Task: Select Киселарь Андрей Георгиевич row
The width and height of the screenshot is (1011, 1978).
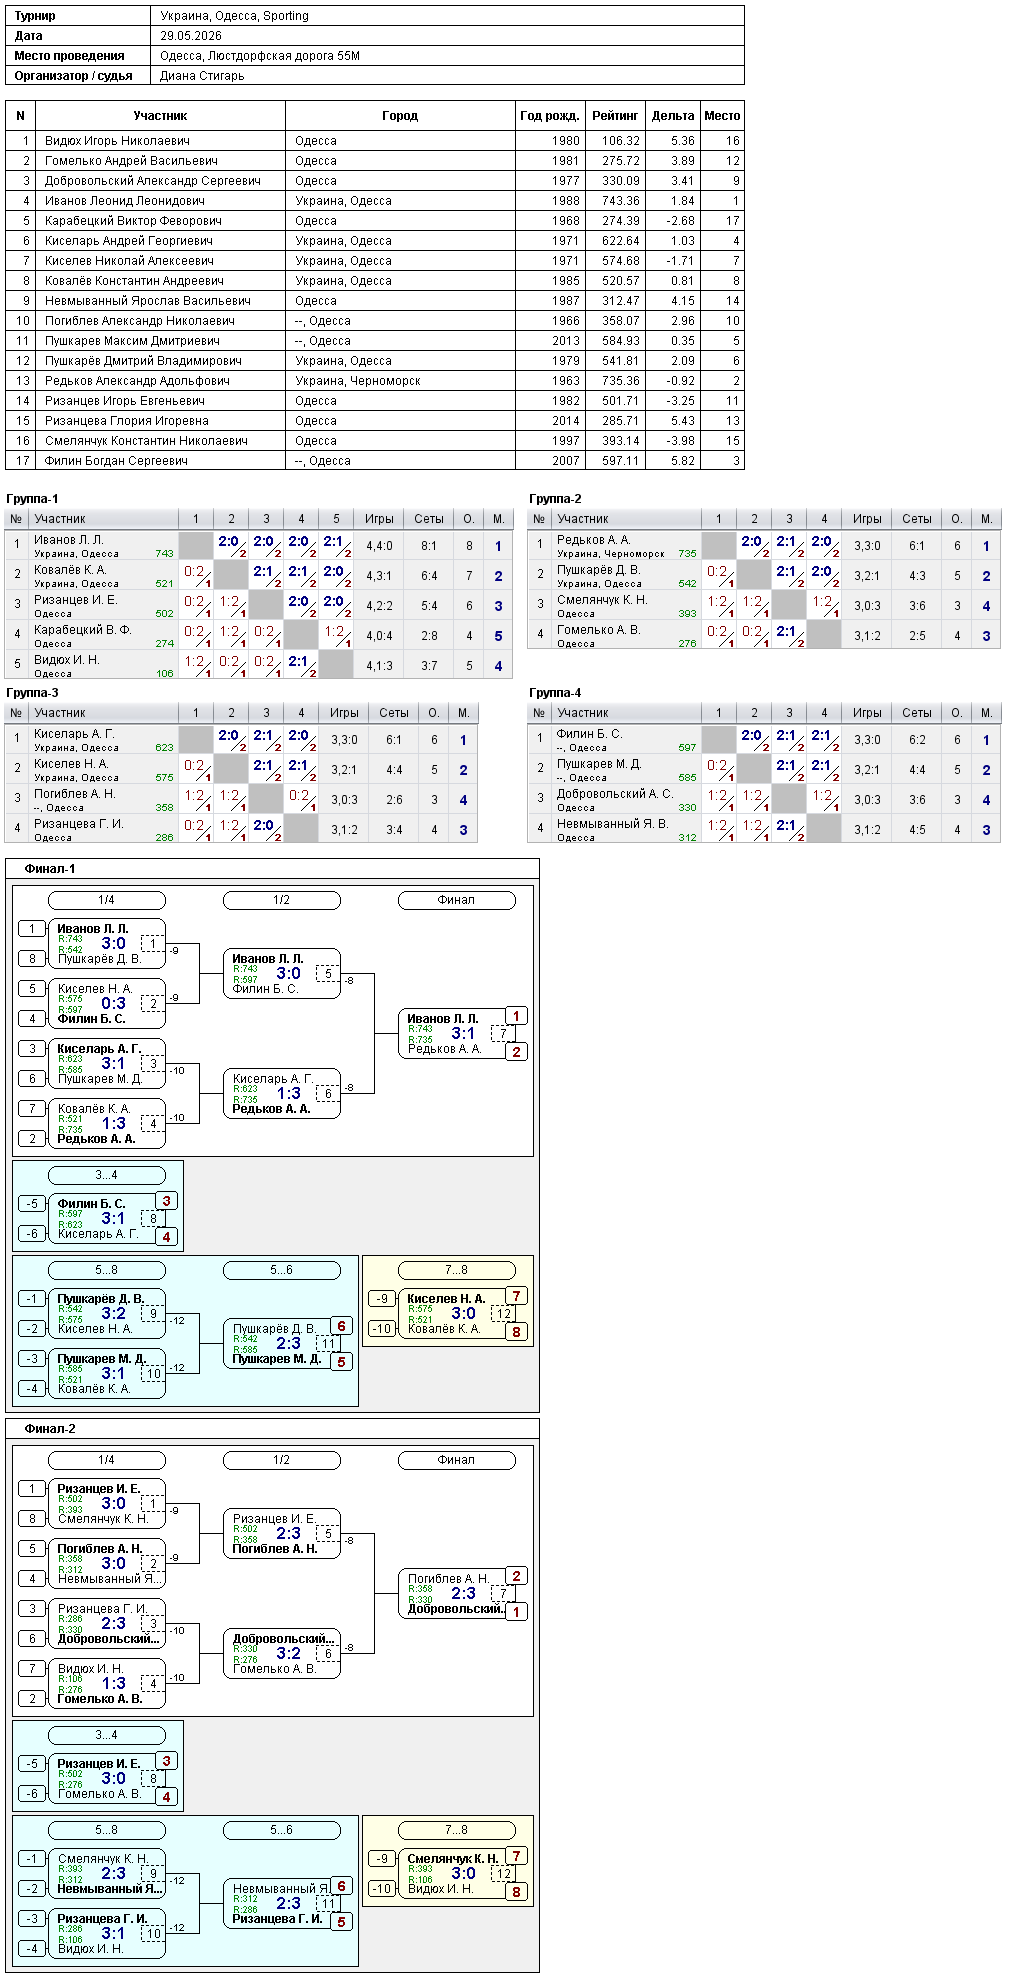Action: click(x=375, y=241)
